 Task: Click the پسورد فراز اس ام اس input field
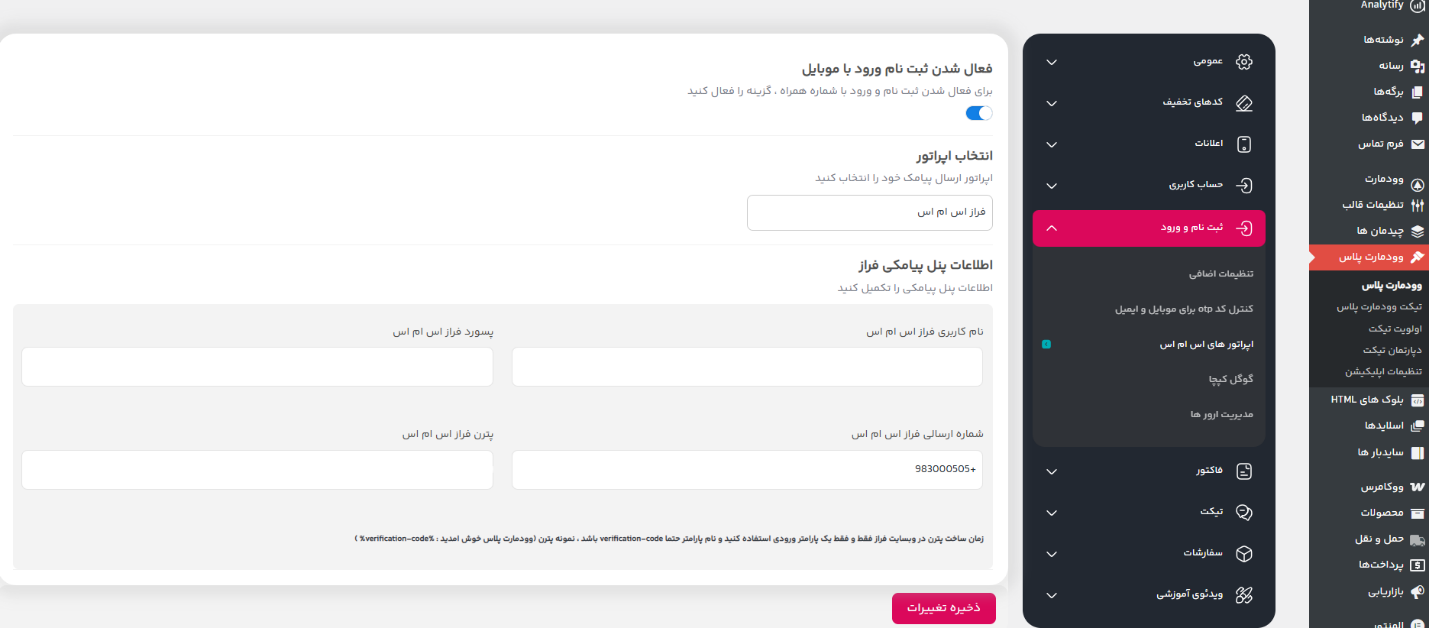click(256, 367)
